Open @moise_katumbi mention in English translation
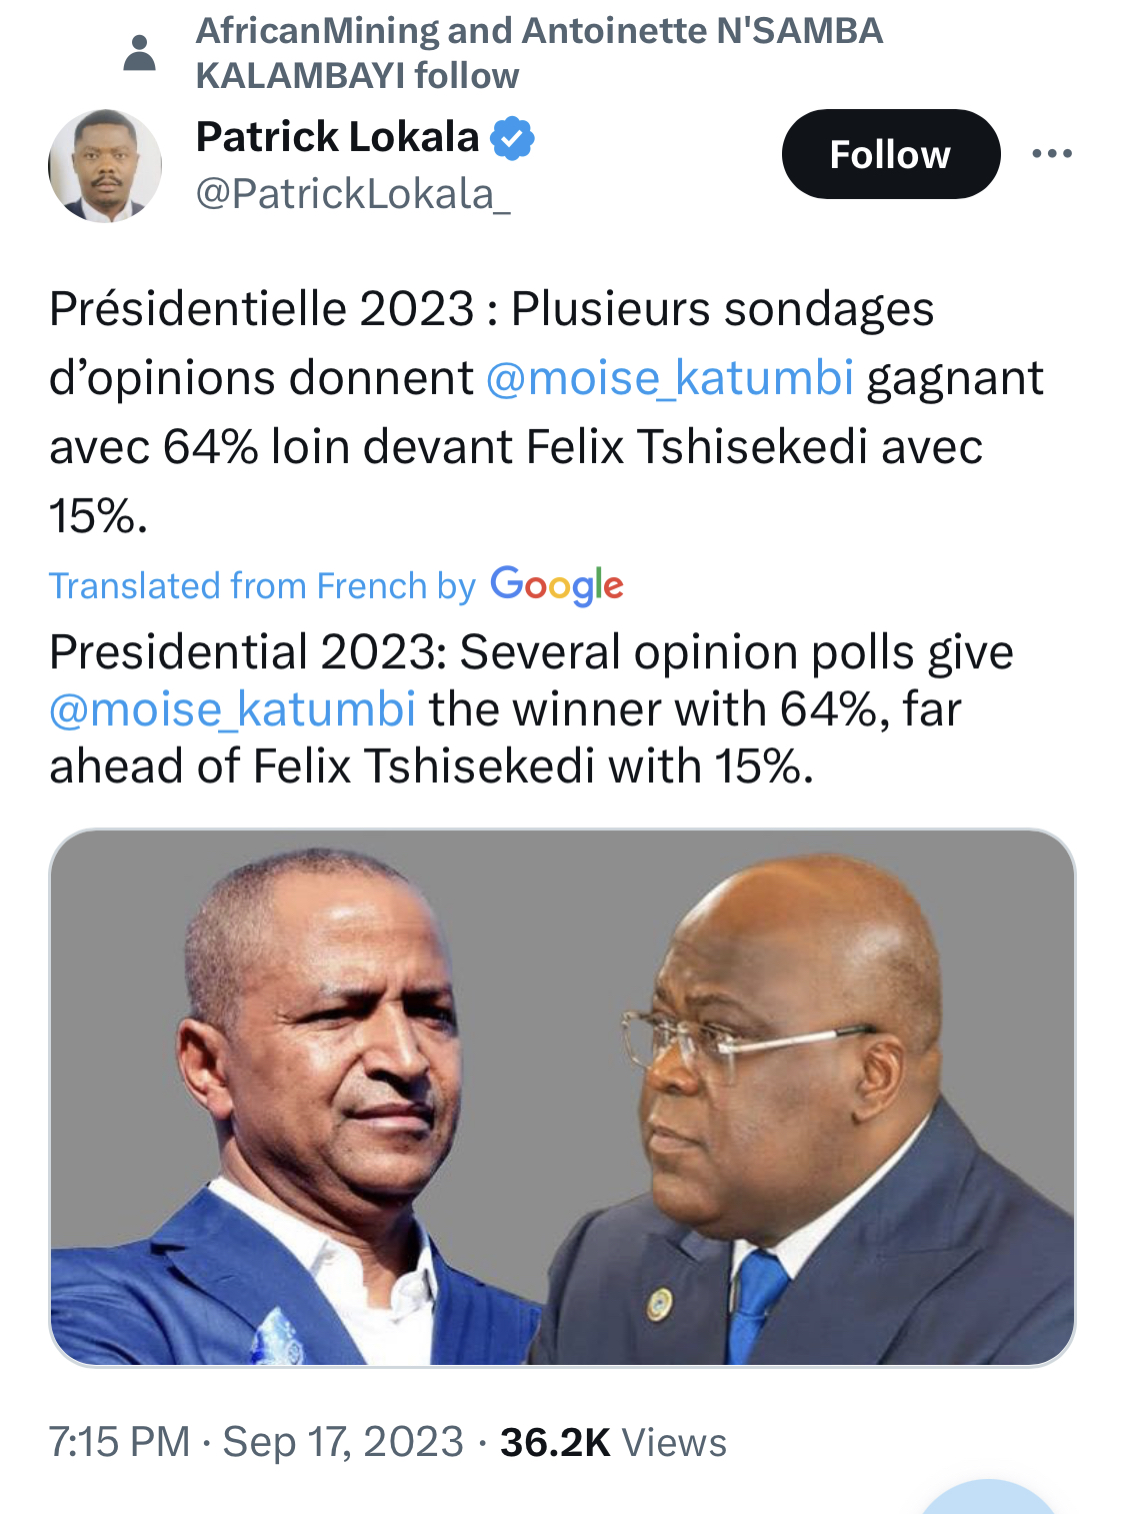1125x1514 pixels. click(x=232, y=710)
